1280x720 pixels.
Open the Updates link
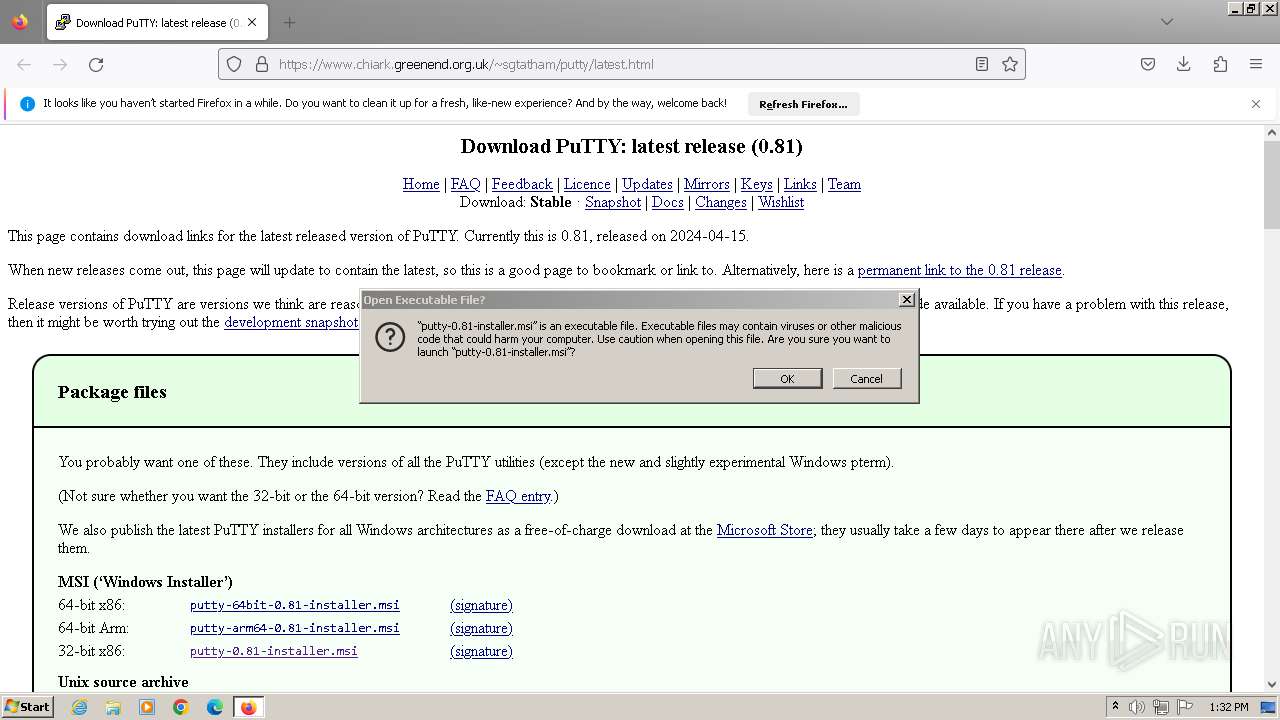click(x=647, y=184)
